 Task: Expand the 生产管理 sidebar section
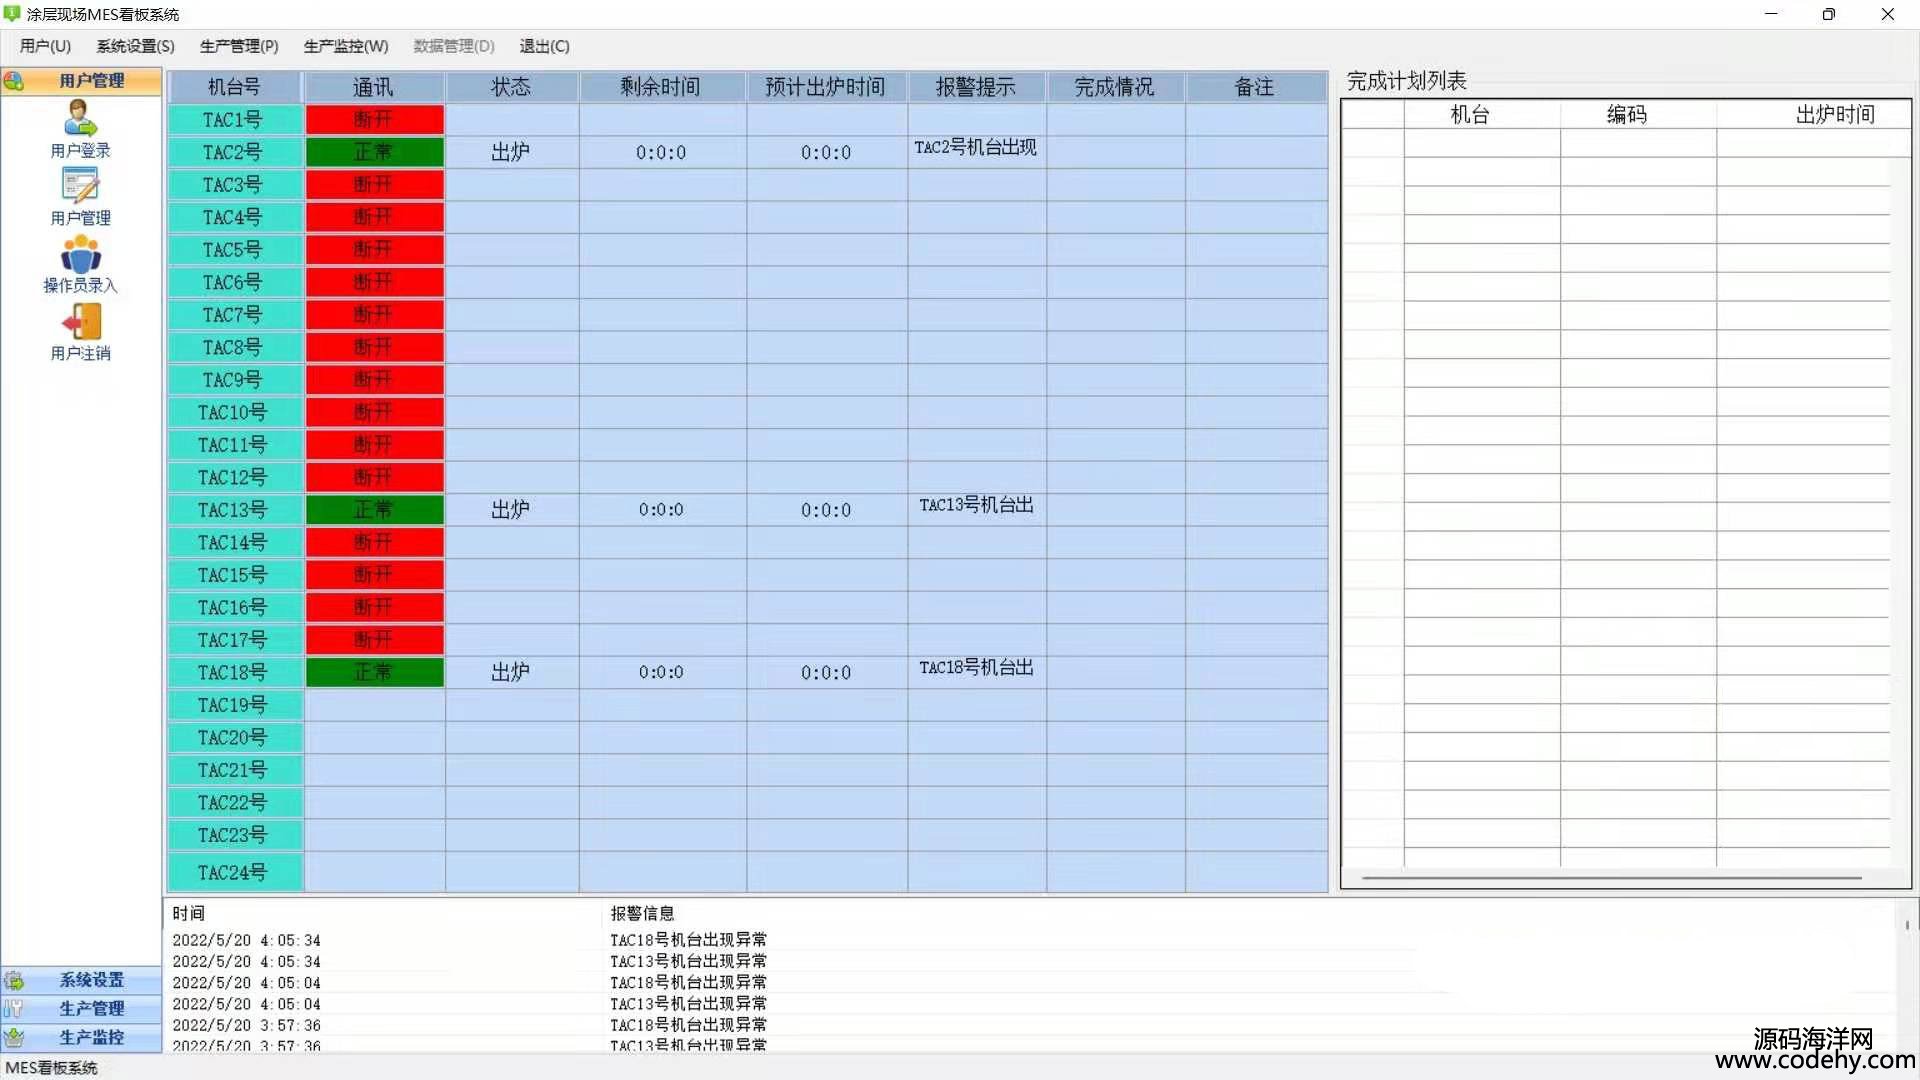tap(81, 1008)
